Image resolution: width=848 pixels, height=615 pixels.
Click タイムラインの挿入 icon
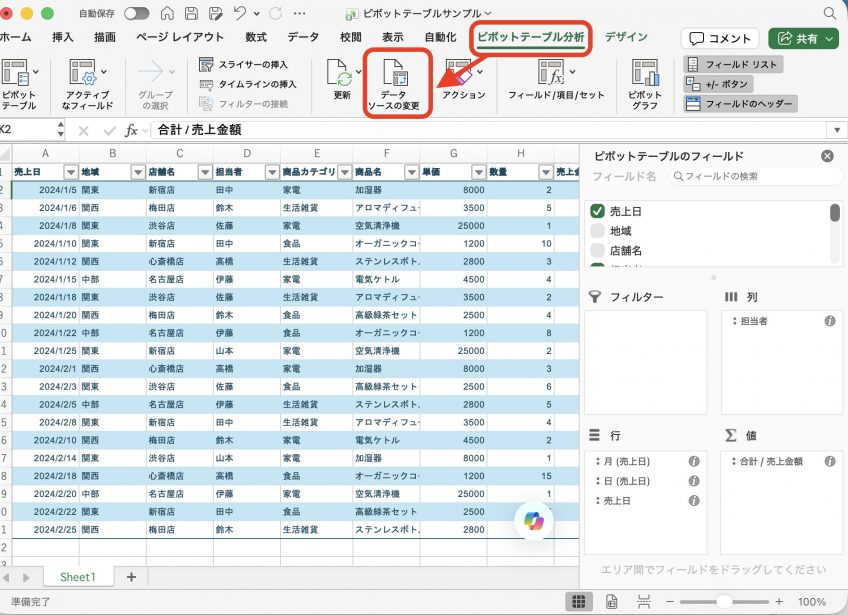tap(206, 84)
